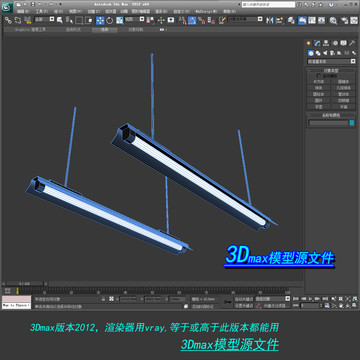
Task: Click the time slider handle
Action: (x=23, y=284)
